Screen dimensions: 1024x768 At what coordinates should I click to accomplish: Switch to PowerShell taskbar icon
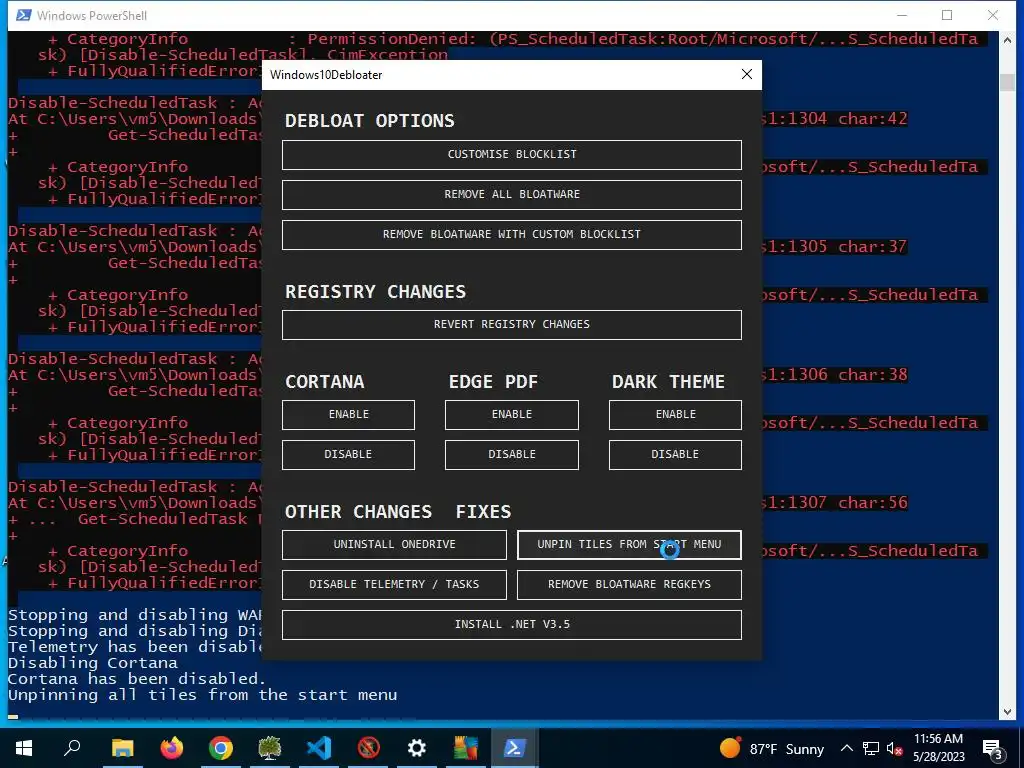(x=515, y=748)
